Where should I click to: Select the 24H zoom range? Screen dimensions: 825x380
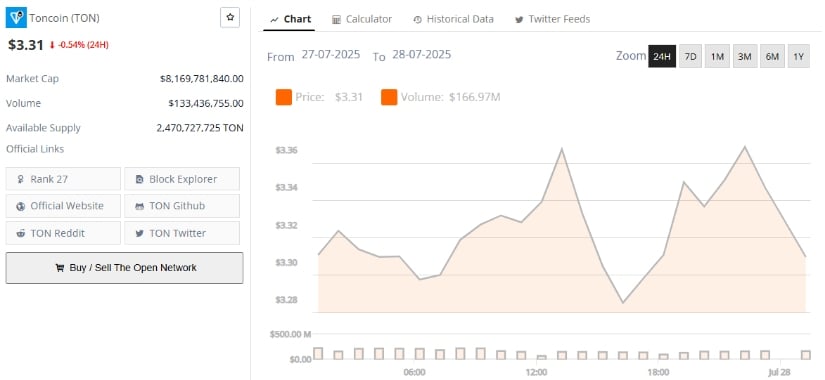coord(662,56)
